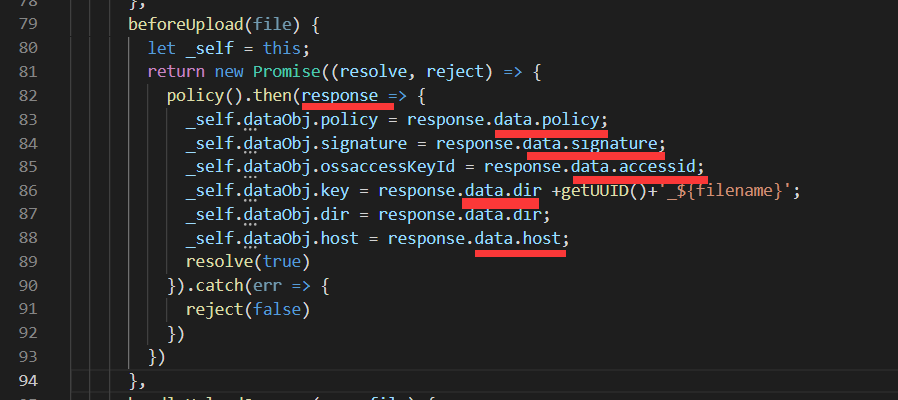The image size is (898, 400).
Task: Click _self in the let declaration
Action: tap(210, 48)
